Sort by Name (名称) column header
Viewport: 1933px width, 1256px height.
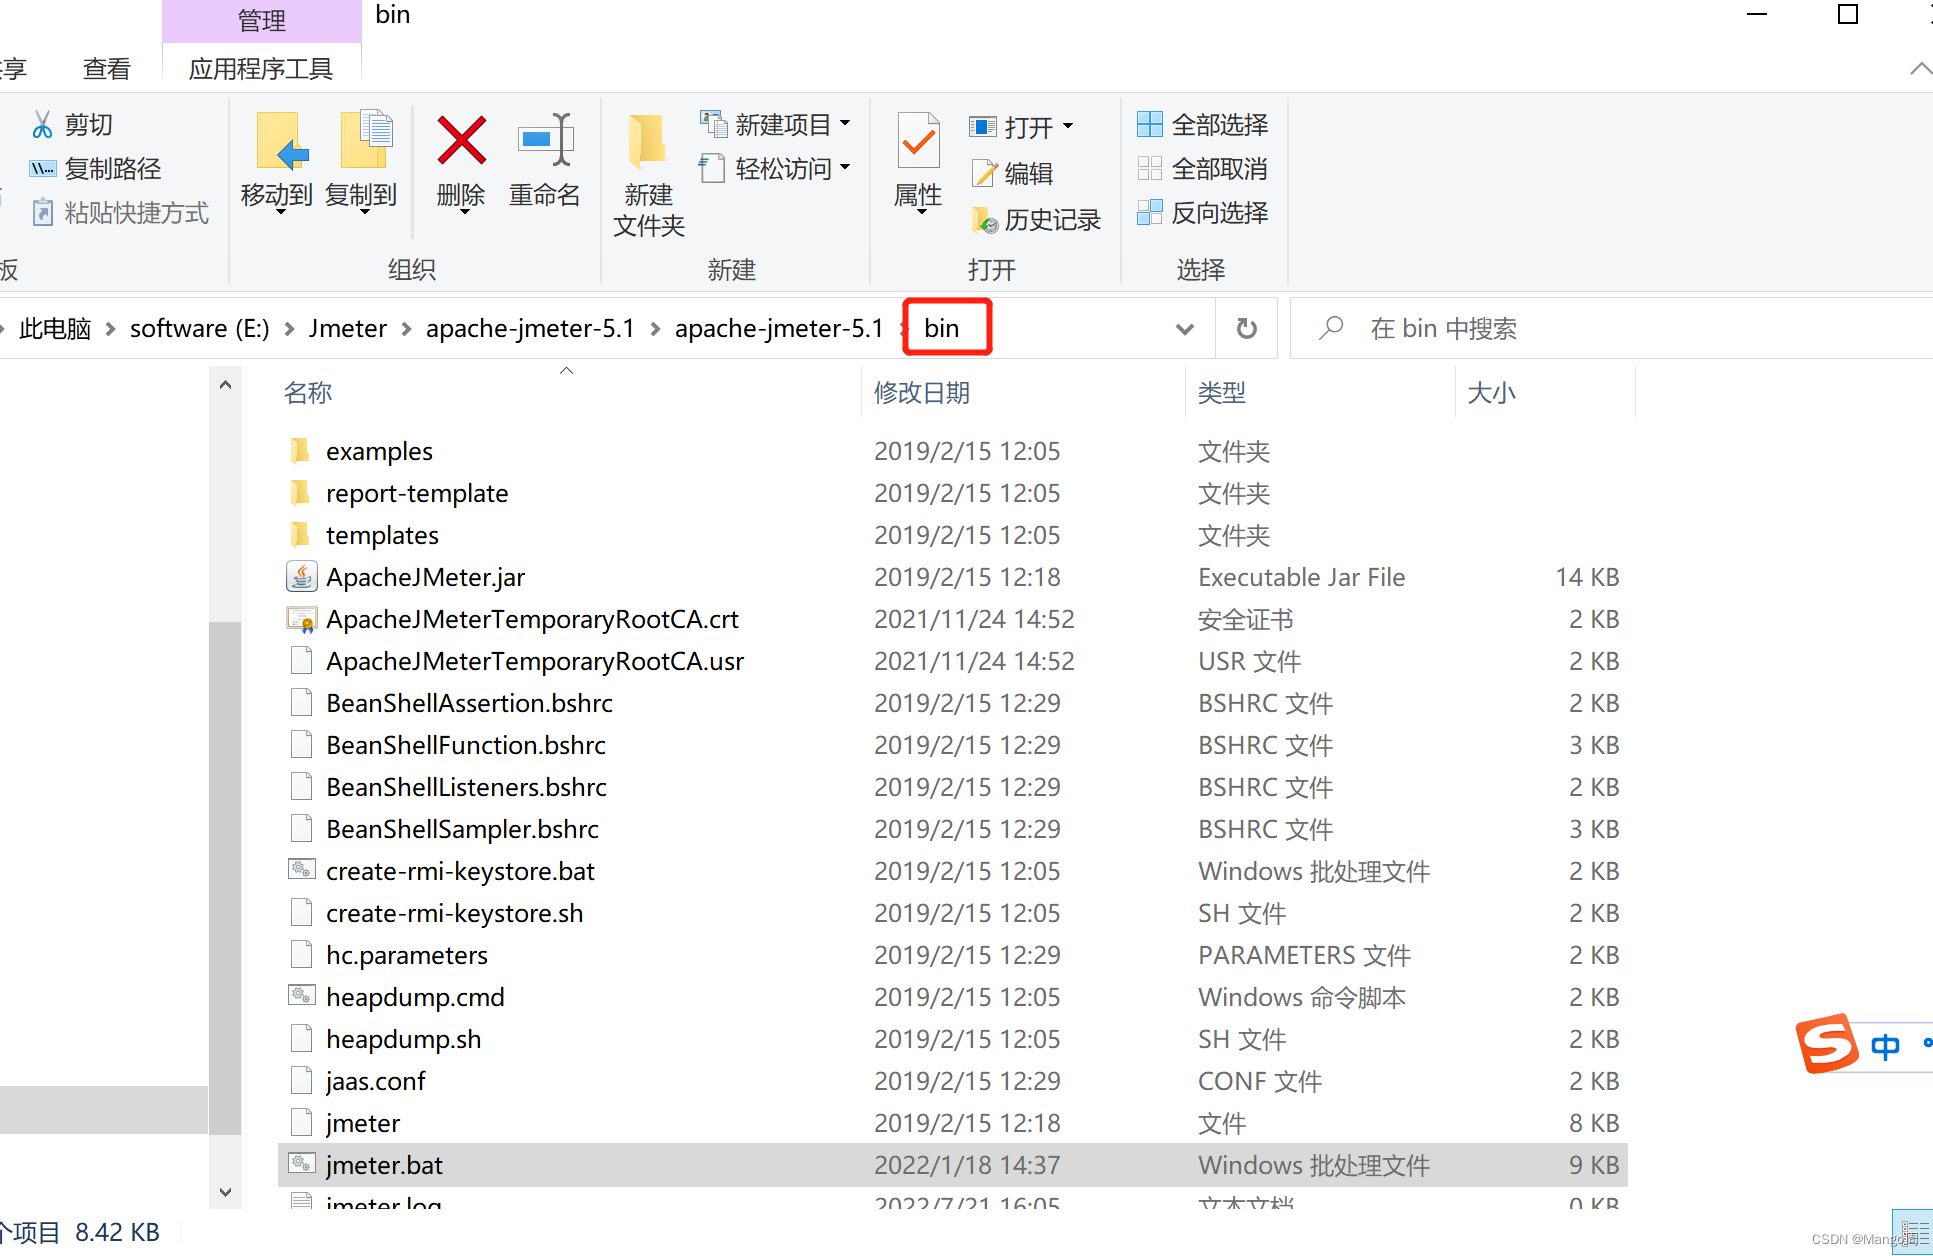tap(307, 393)
